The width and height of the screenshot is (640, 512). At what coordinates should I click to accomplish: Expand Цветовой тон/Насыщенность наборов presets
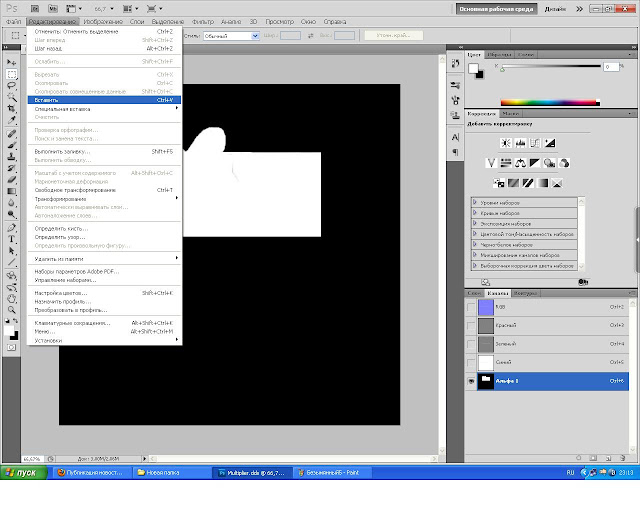pyautogui.click(x=475, y=234)
